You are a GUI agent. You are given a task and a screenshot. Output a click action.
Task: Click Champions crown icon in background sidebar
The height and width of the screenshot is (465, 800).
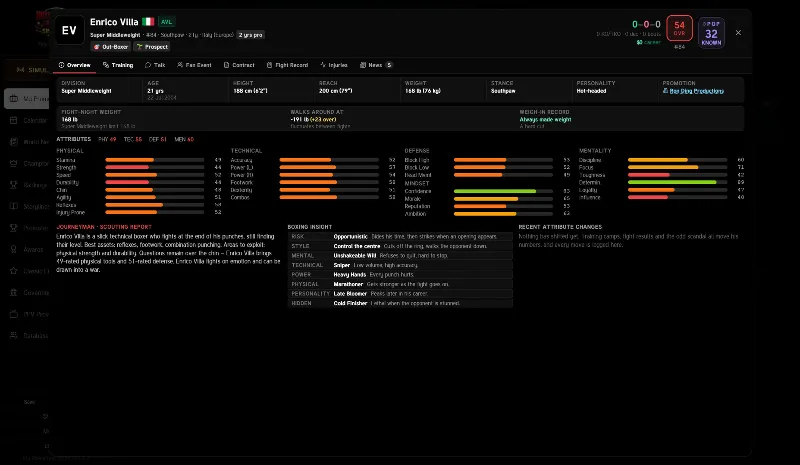(x=14, y=163)
